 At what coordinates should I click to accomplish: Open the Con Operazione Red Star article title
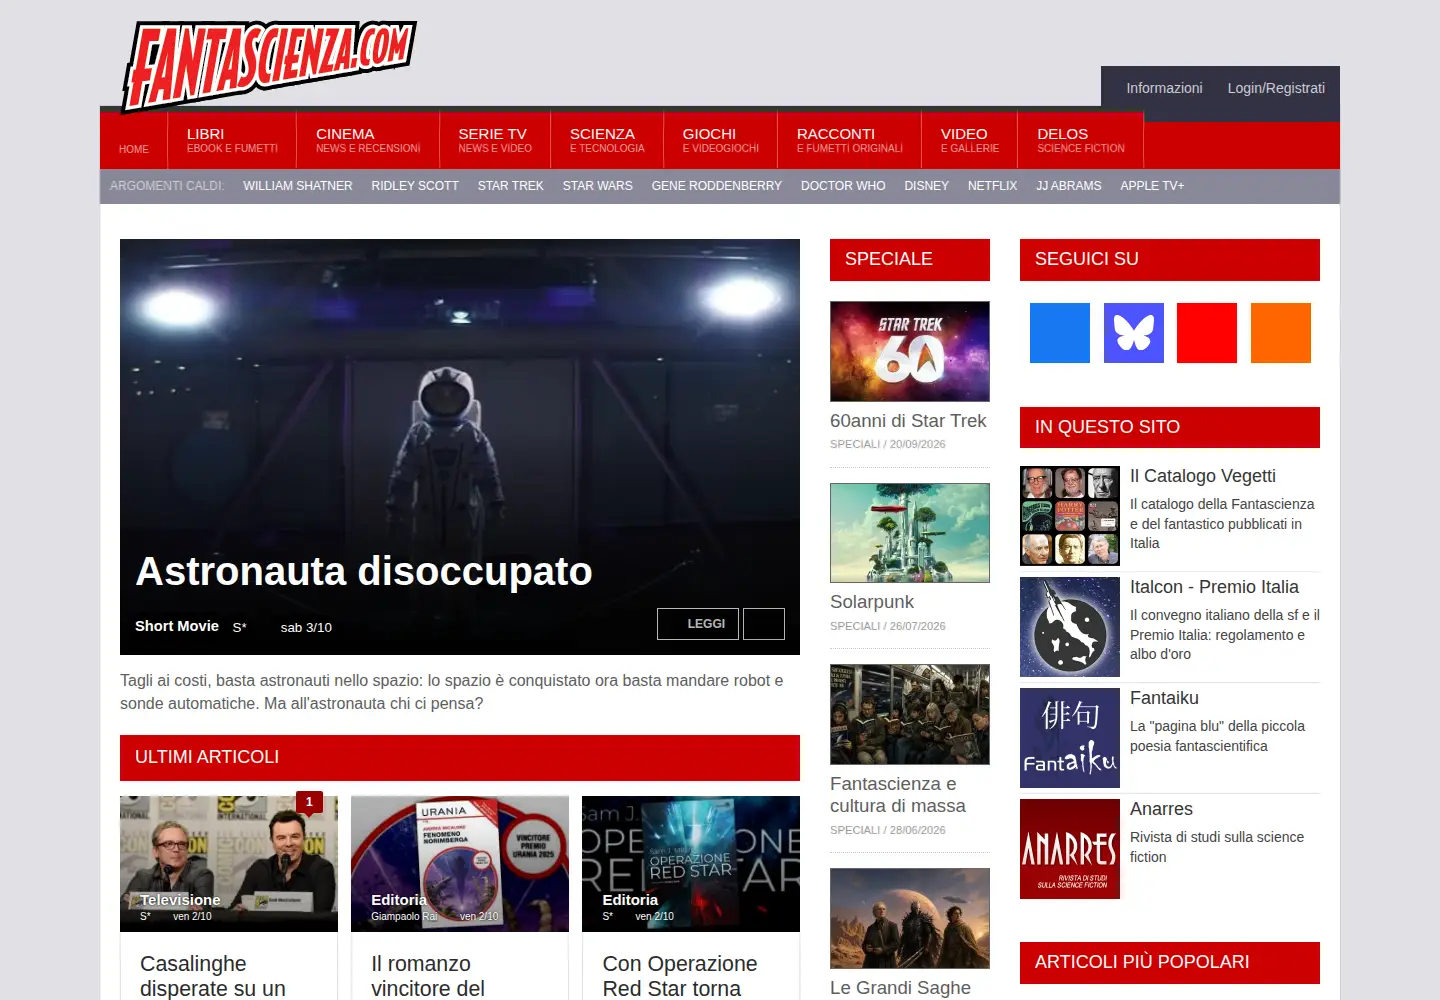[680, 976]
